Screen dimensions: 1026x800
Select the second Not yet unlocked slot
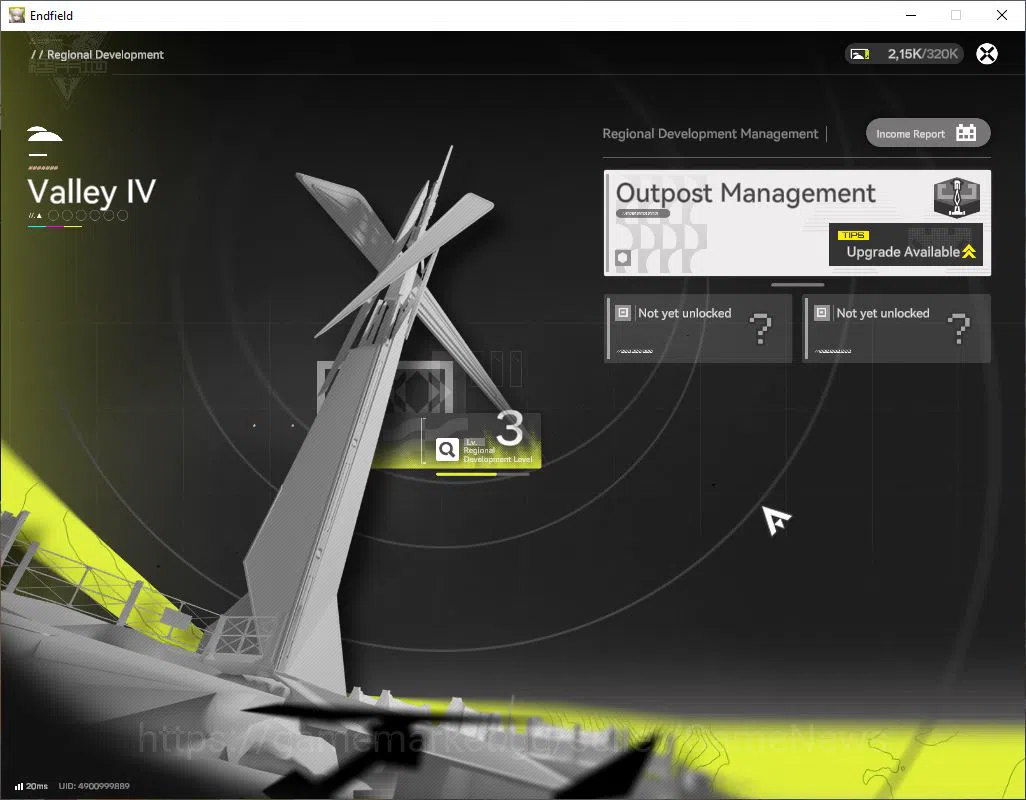[x=896, y=328]
